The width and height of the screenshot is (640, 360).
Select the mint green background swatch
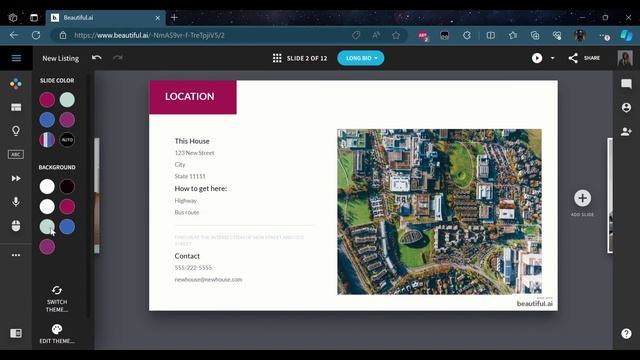(47, 227)
